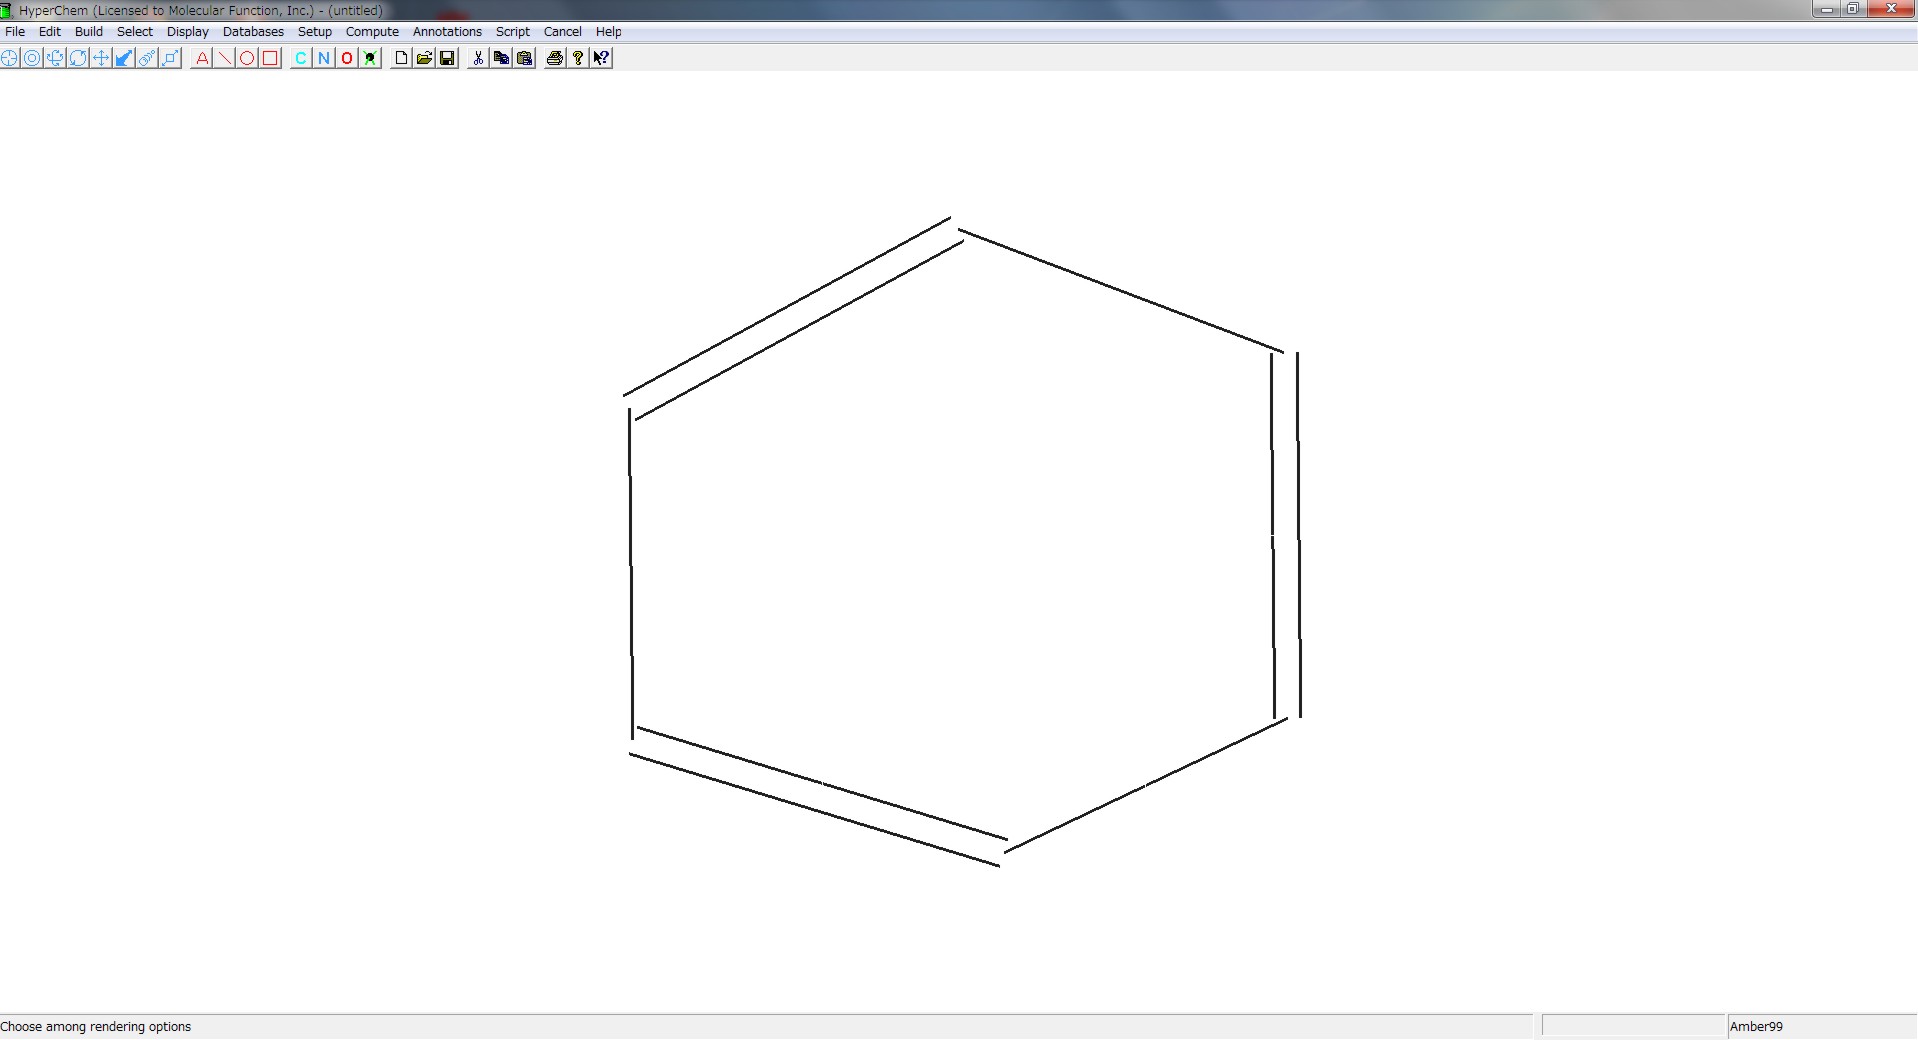The image size is (1918, 1040).
Task: Set default element to Carbon (C)
Action: point(301,58)
